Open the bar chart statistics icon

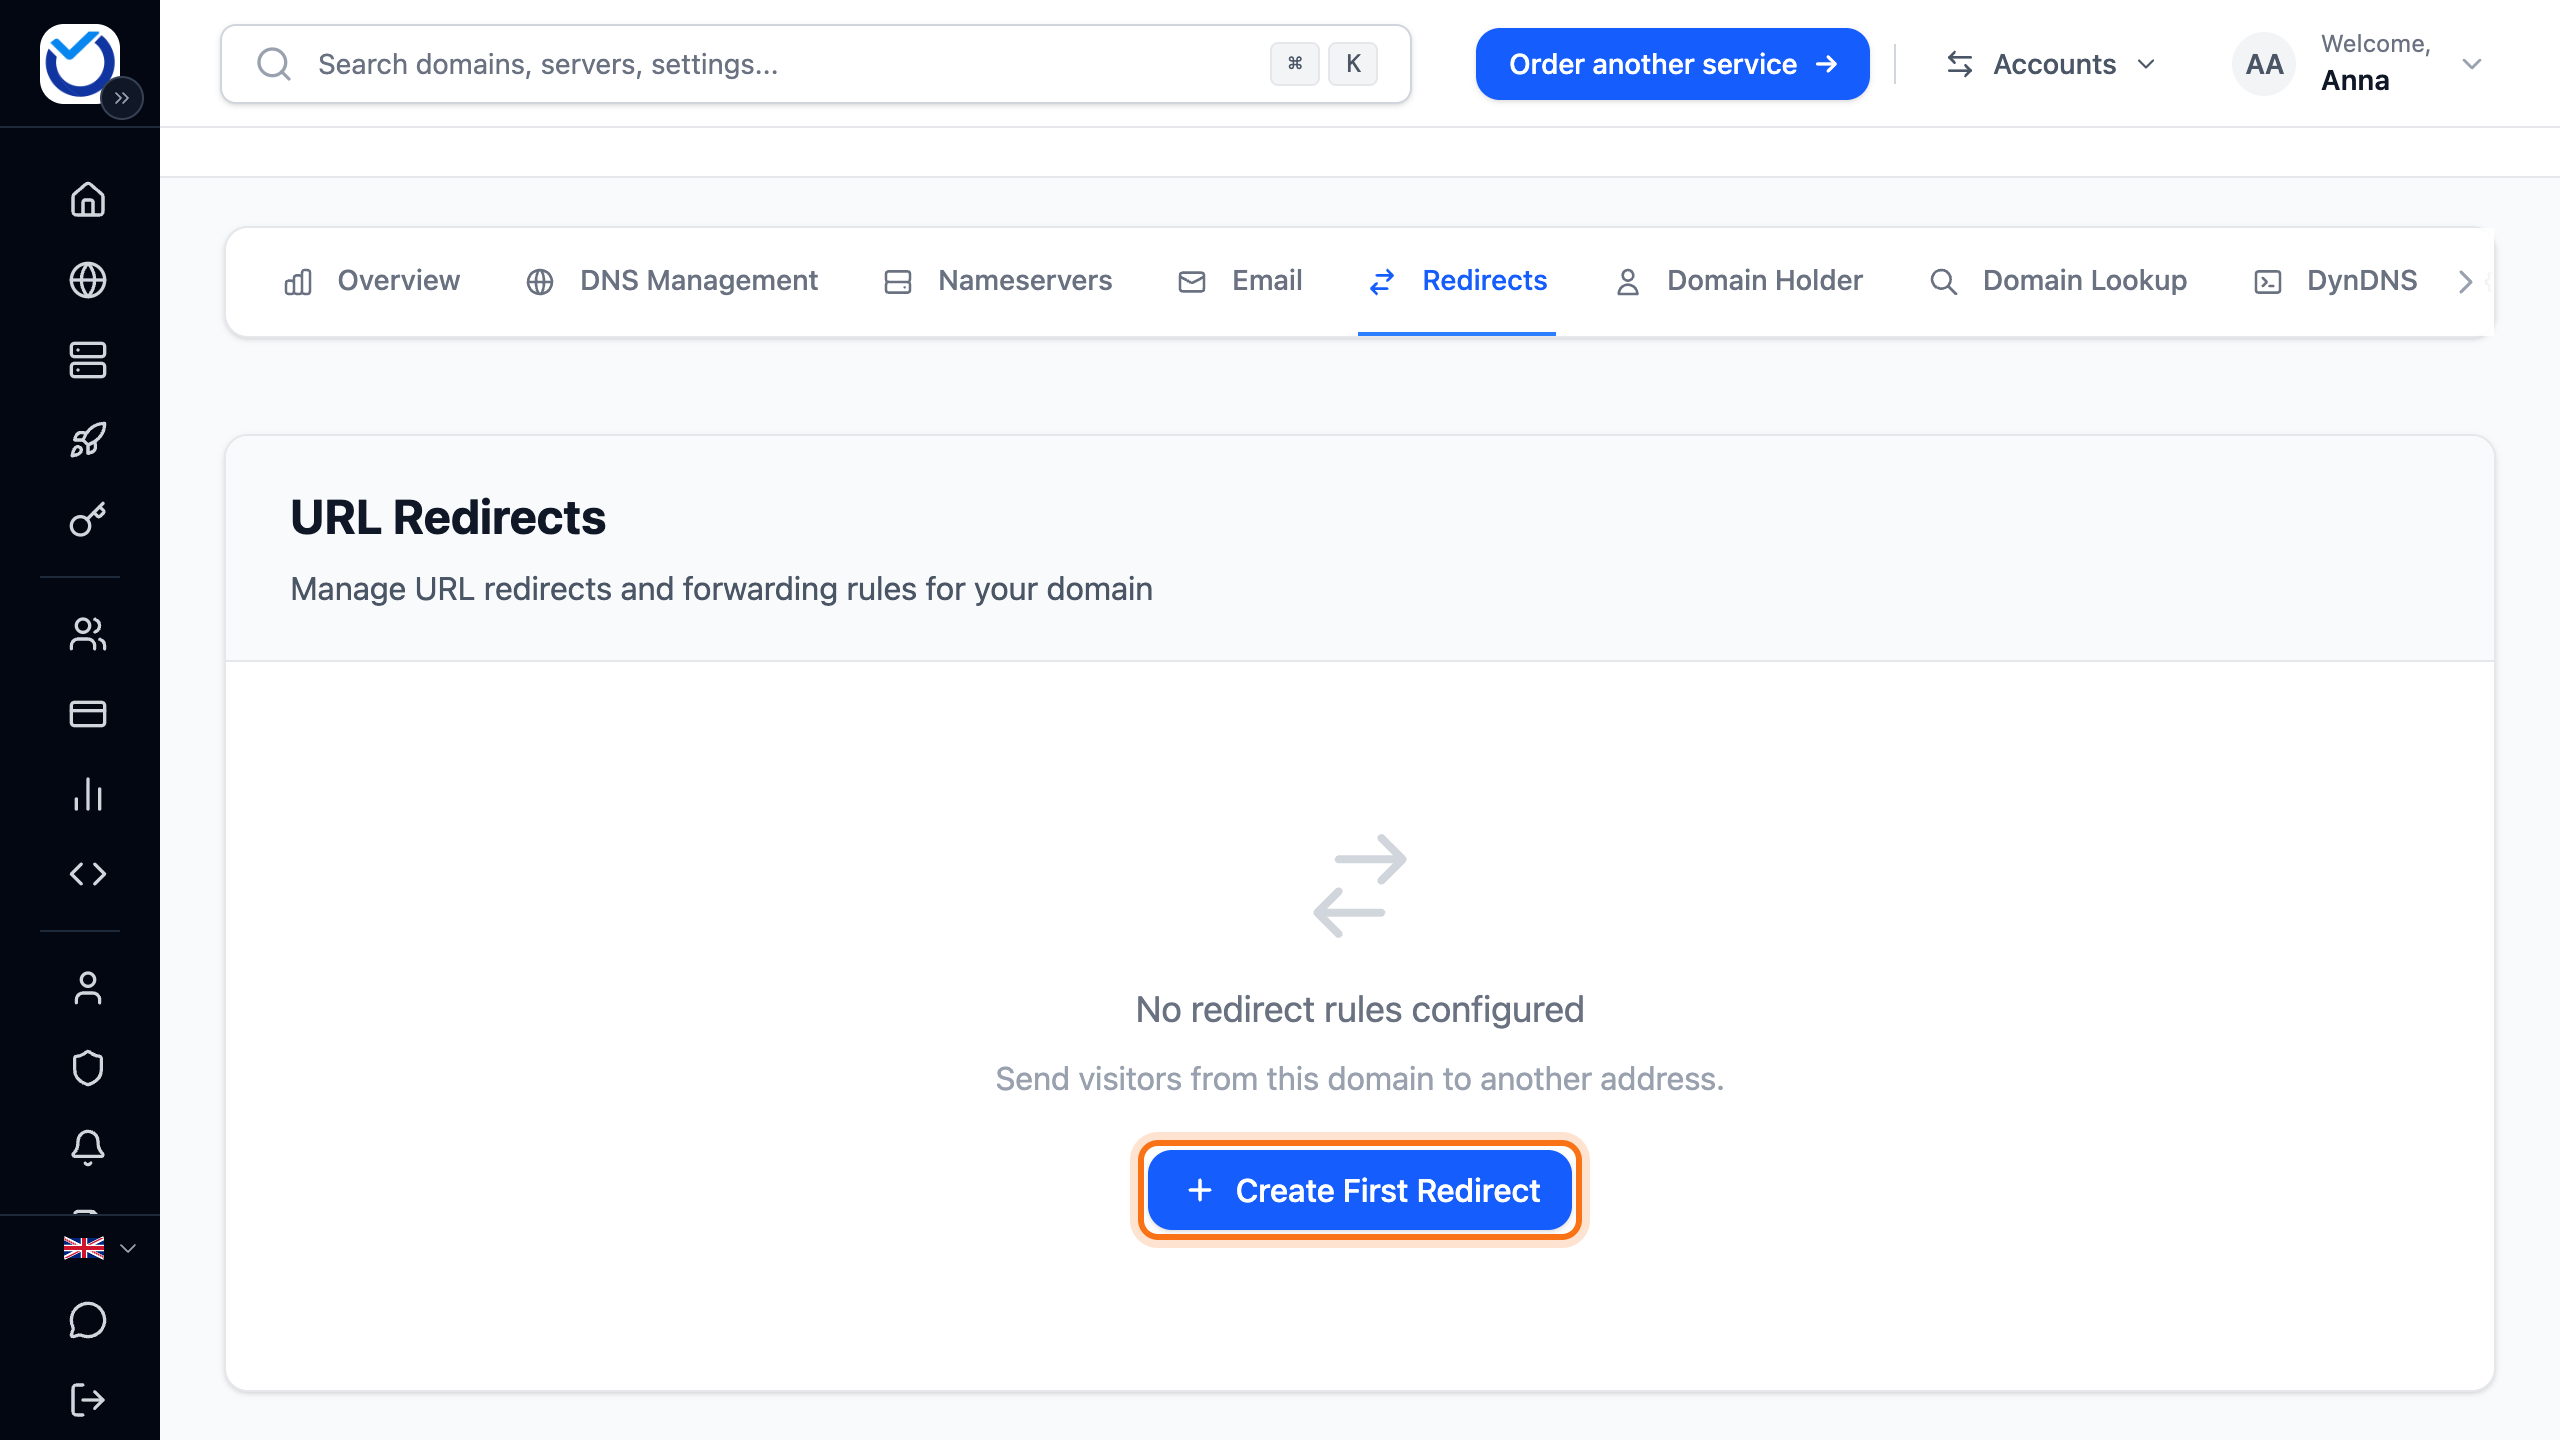(x=88, y=794)
